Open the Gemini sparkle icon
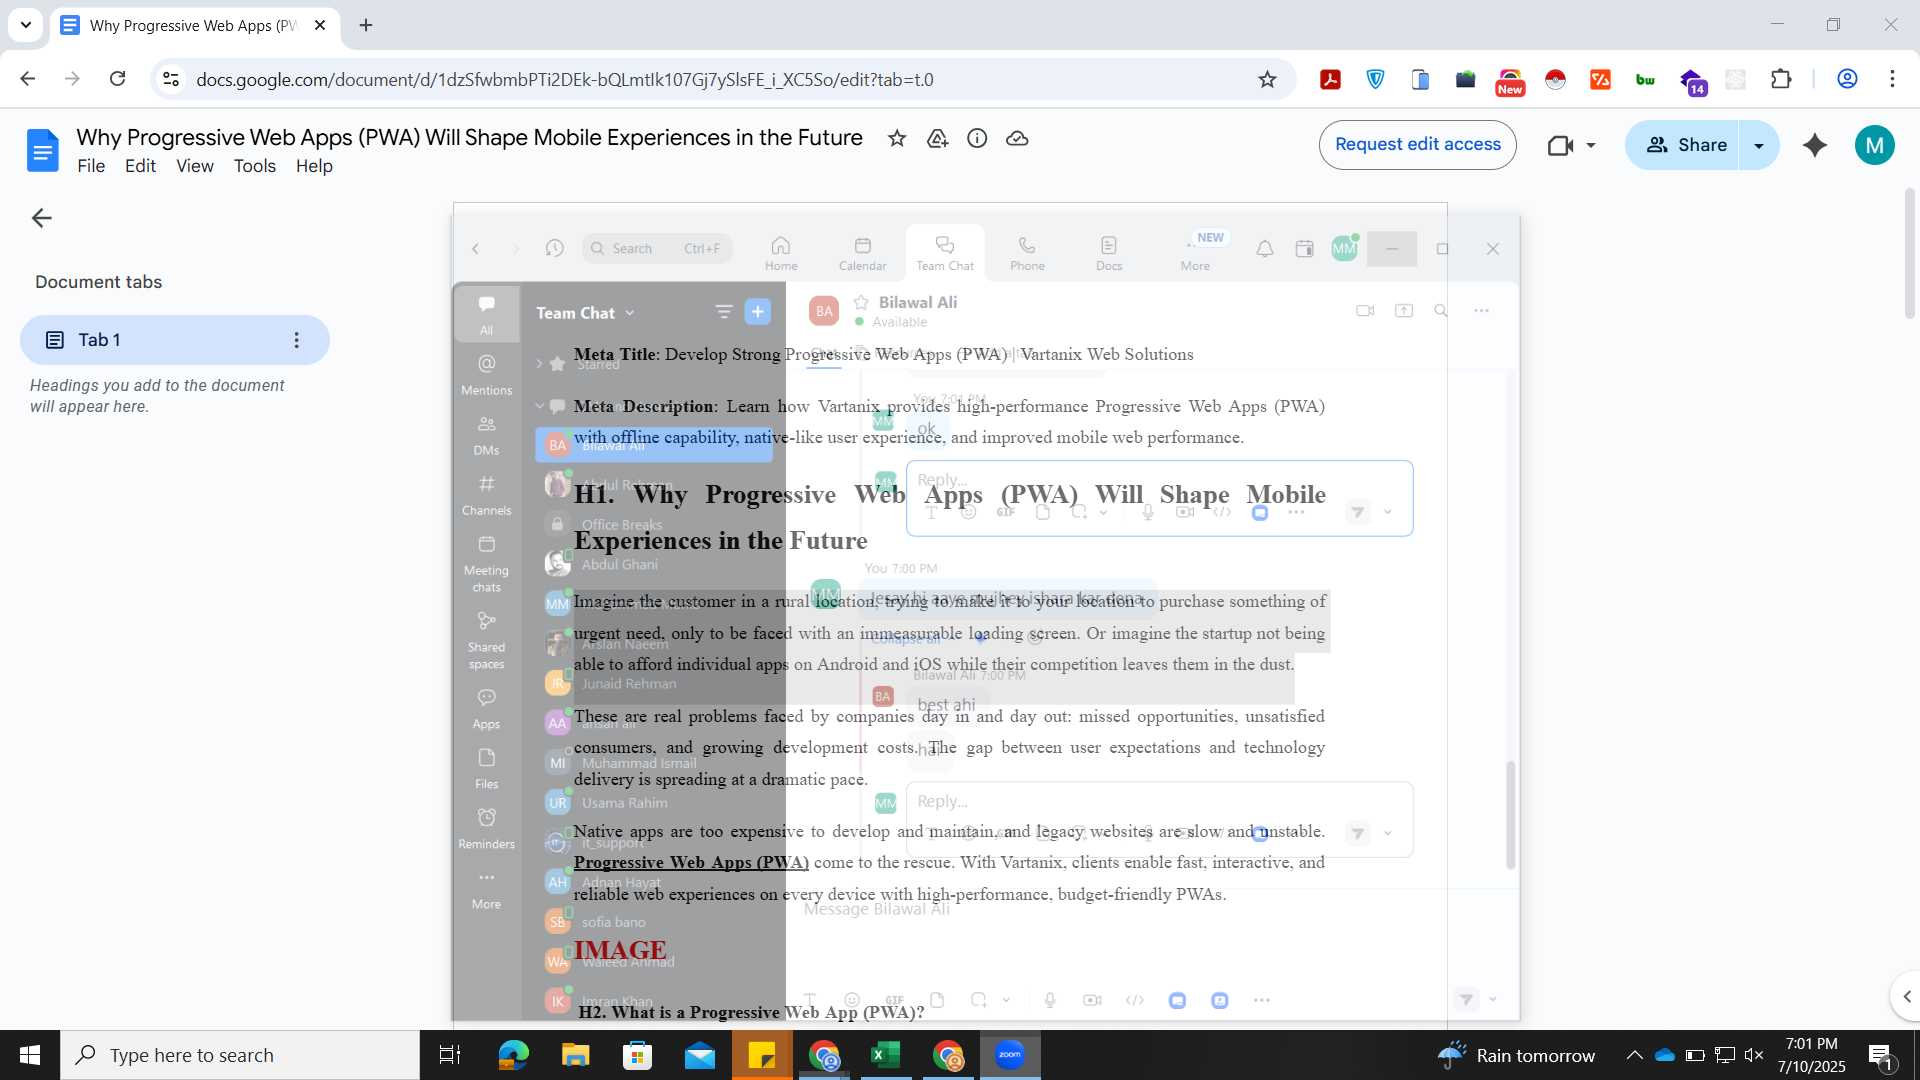 click(1815, 145)
